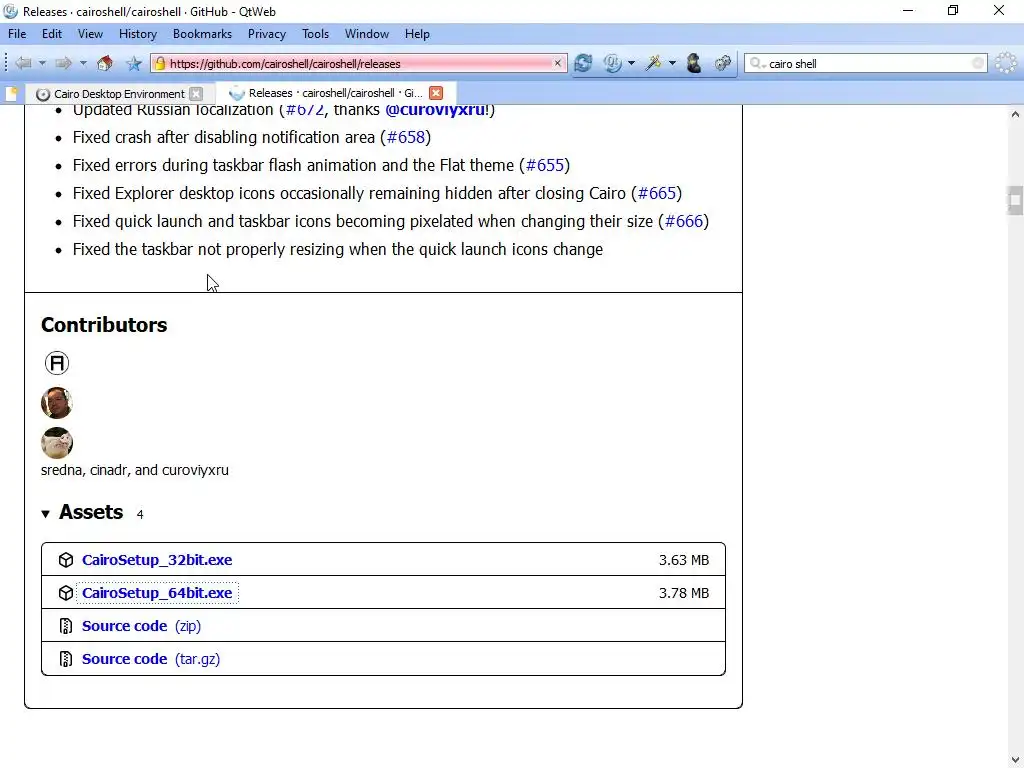Close the Cairo Desktop Environment tab
Image resolution: width=1024 pixels, height=768 pixels.
196,94
